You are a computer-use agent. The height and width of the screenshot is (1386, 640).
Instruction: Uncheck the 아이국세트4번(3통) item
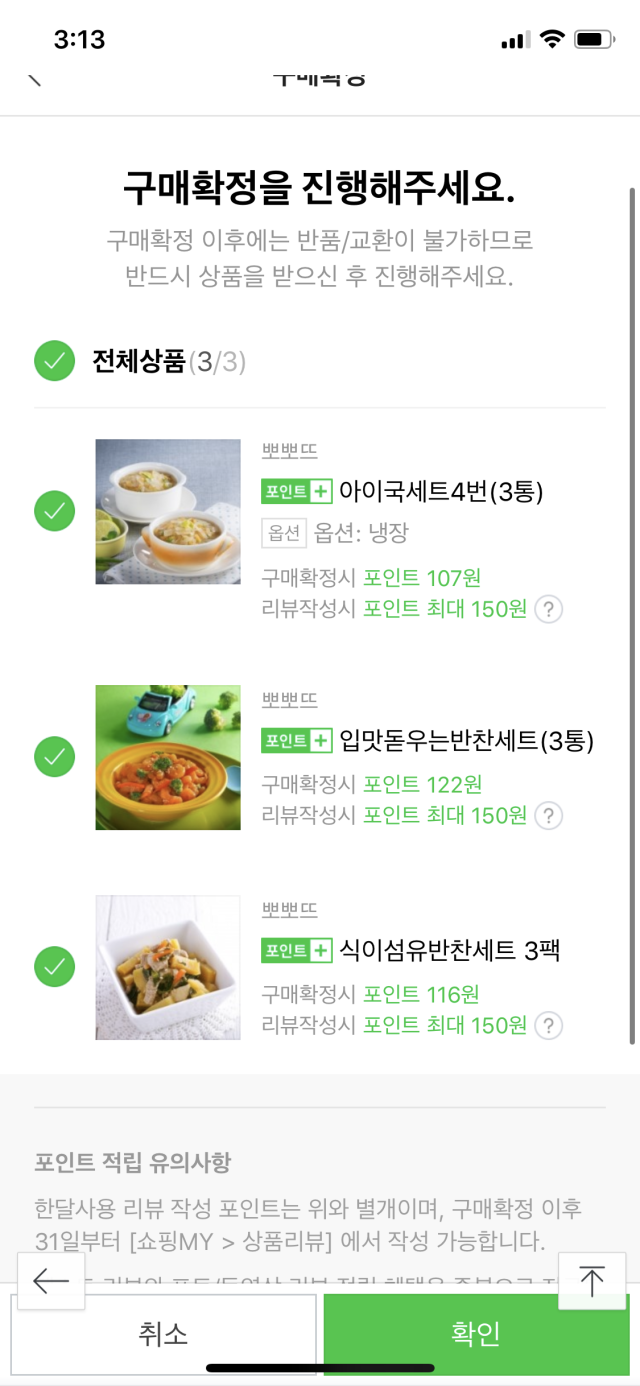point(55,511)
